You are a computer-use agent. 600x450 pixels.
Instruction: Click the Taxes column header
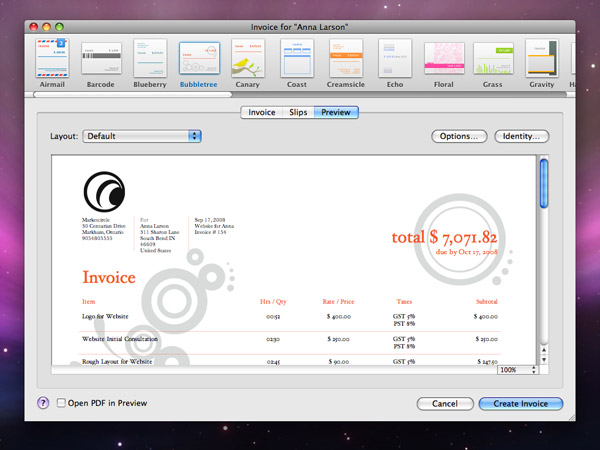(404, 302)
